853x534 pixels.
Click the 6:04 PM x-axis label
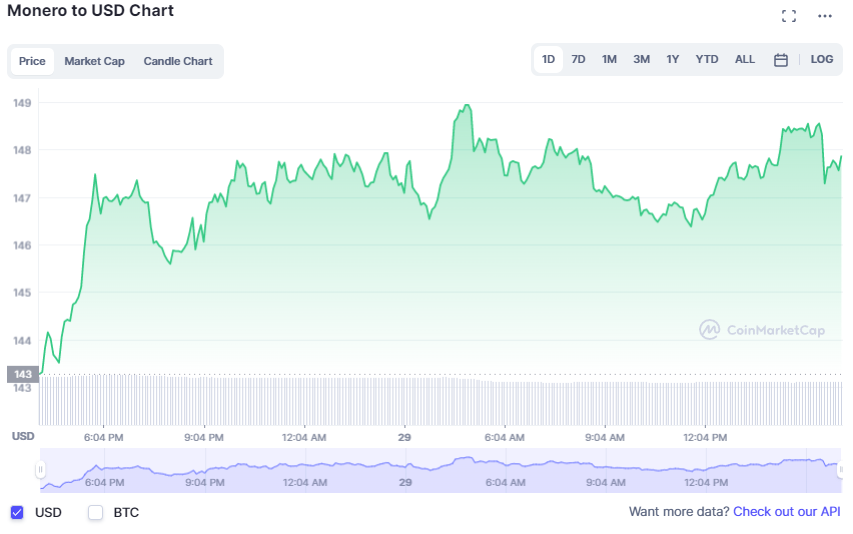click(x=103, y=437)
